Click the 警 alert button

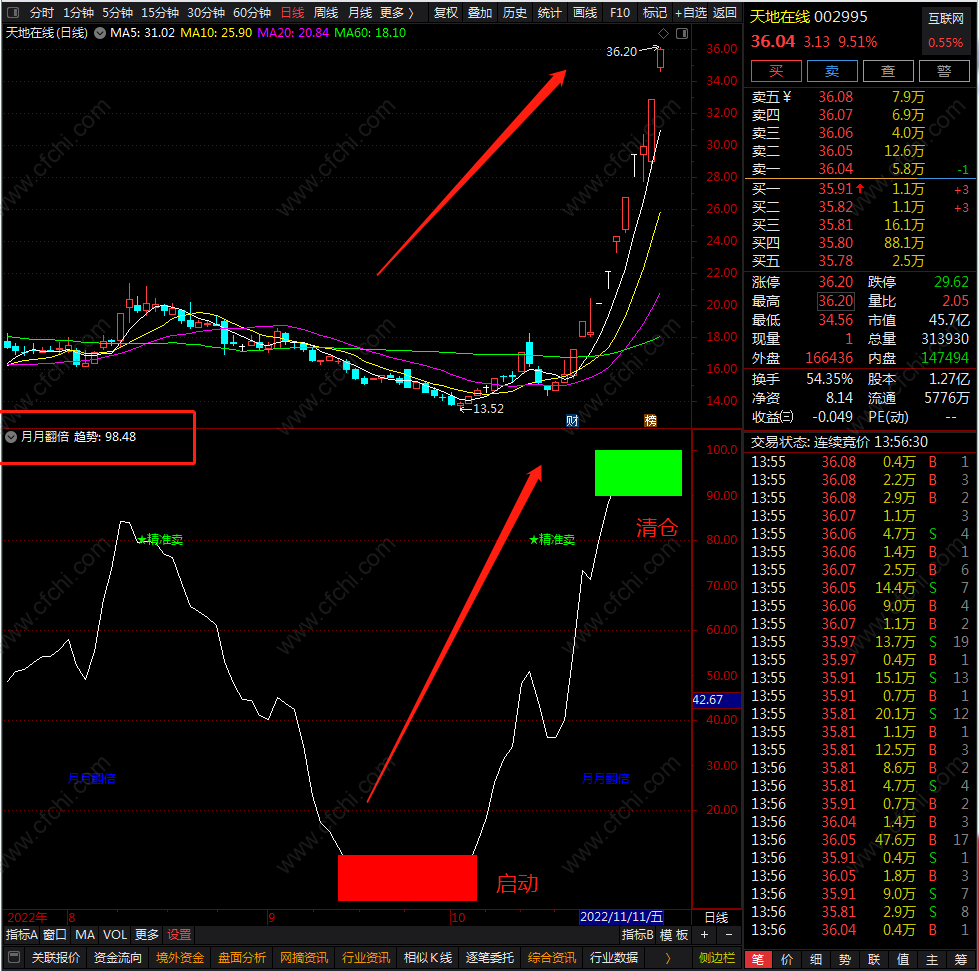944,71
